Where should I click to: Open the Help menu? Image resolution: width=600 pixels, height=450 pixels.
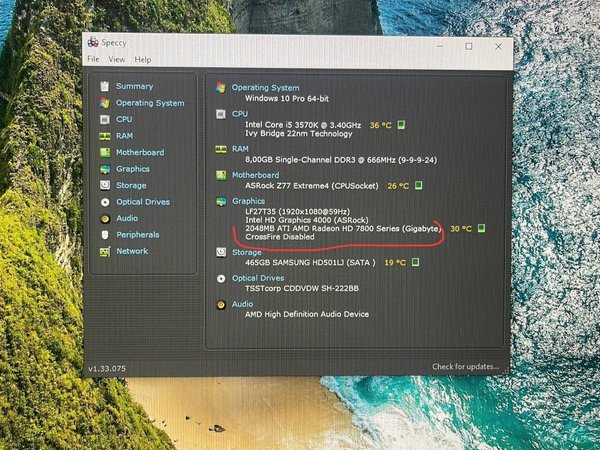point(143,60)
